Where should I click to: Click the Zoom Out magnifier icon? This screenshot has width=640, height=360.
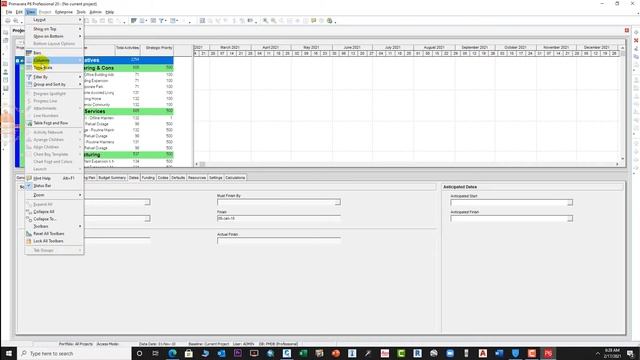(x=273, y=21)
